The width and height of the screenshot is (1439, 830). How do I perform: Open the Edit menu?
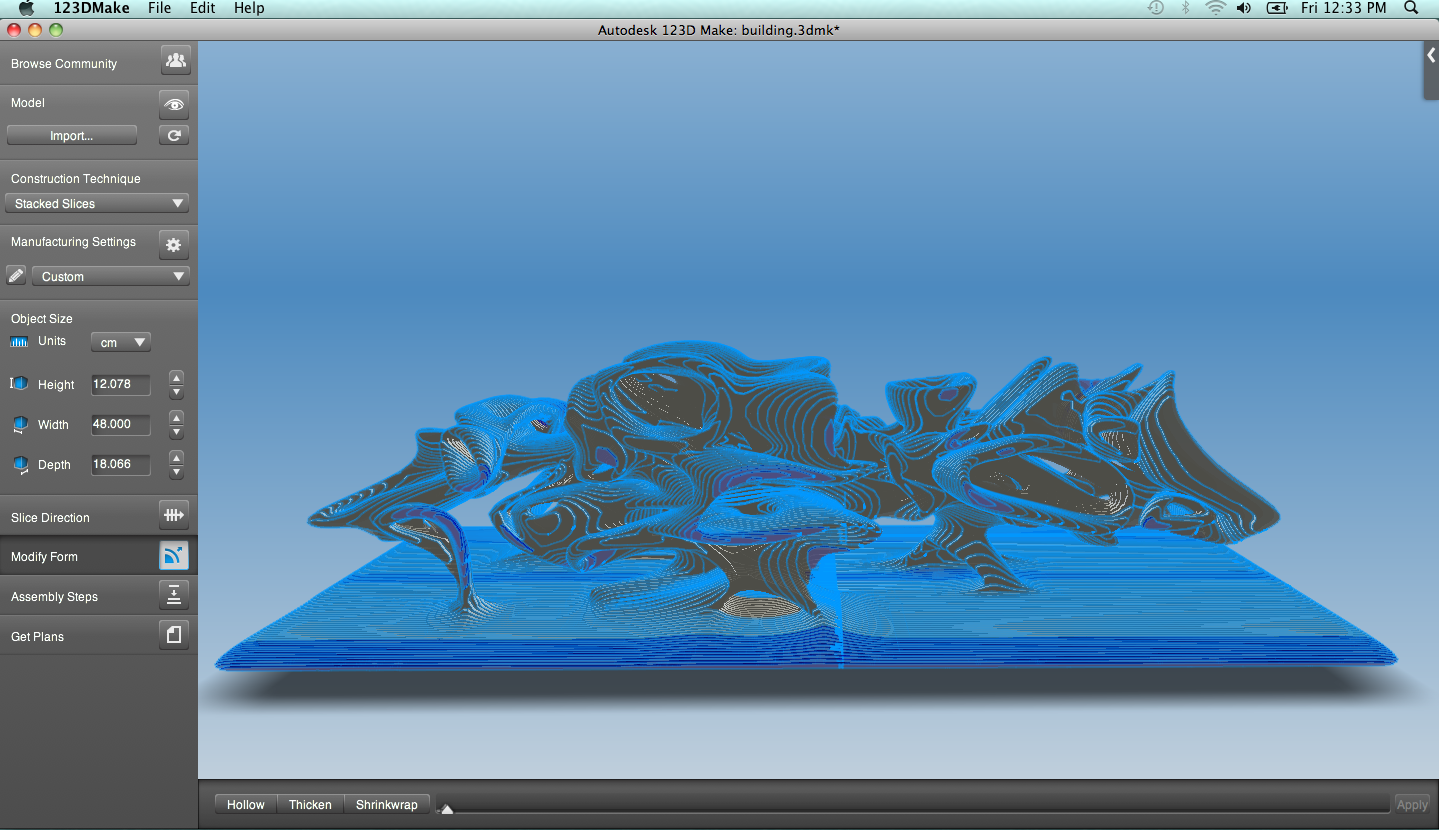(203, 8)
